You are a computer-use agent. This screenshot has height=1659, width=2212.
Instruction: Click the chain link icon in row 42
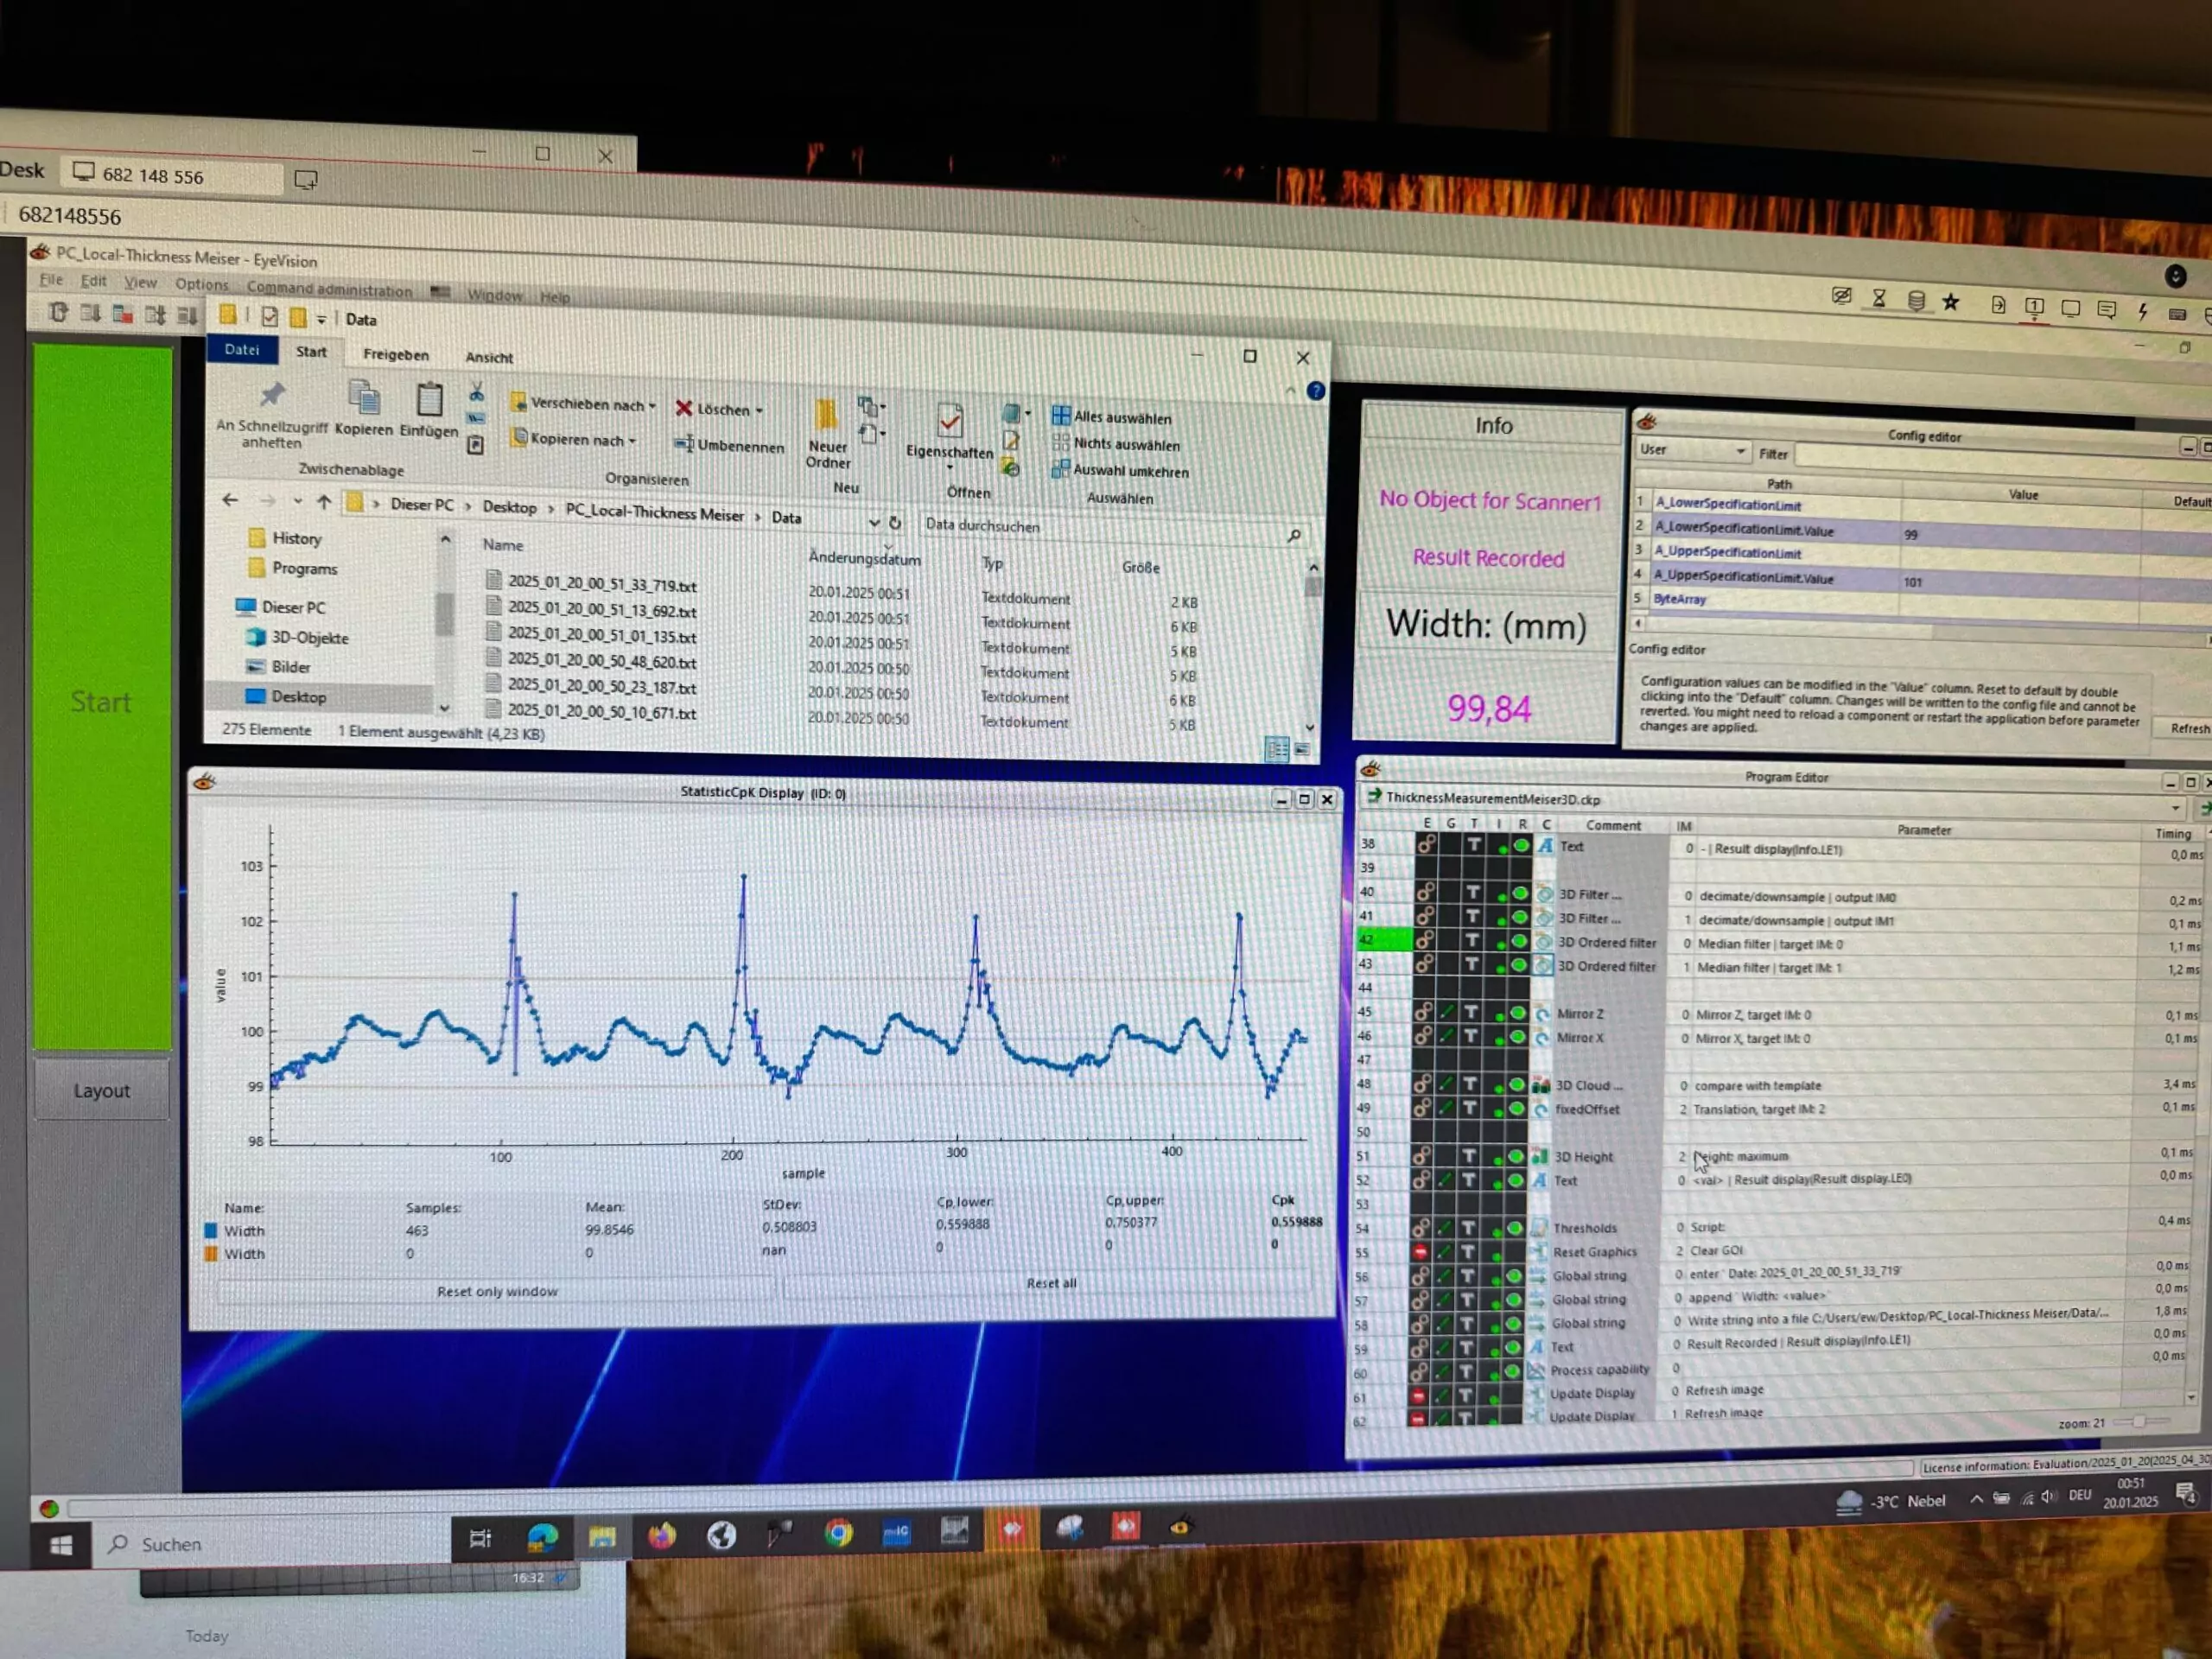[1425, 940]
